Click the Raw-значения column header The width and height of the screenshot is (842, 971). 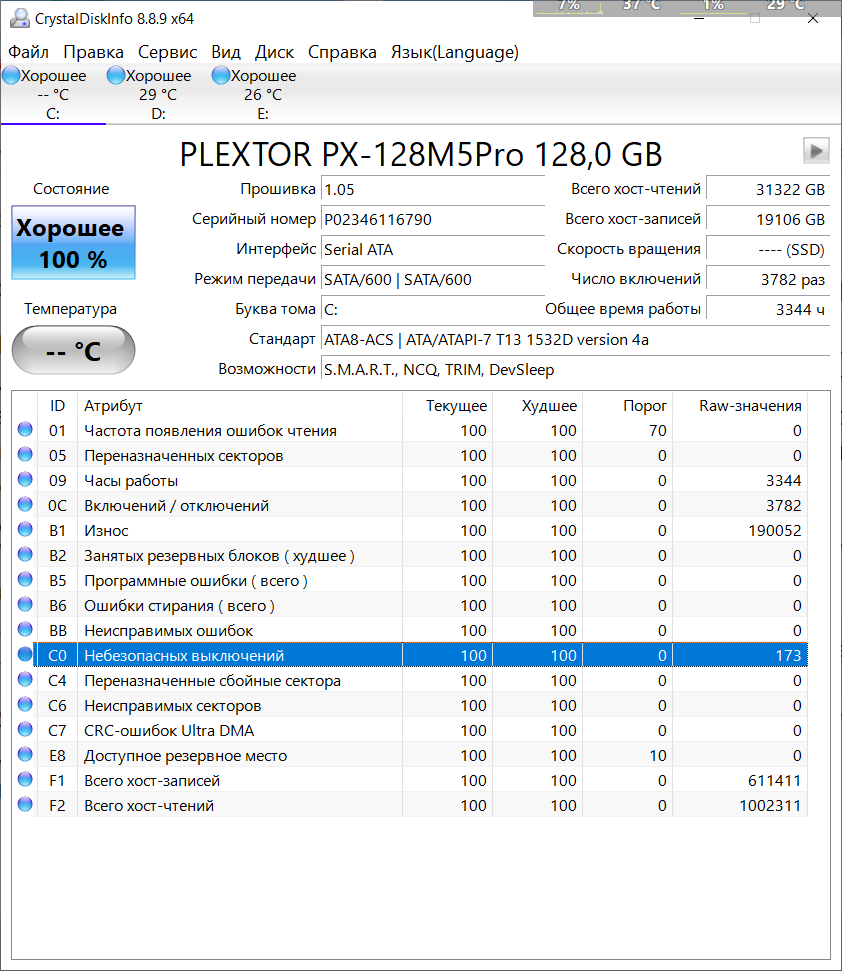coord(740,406)
